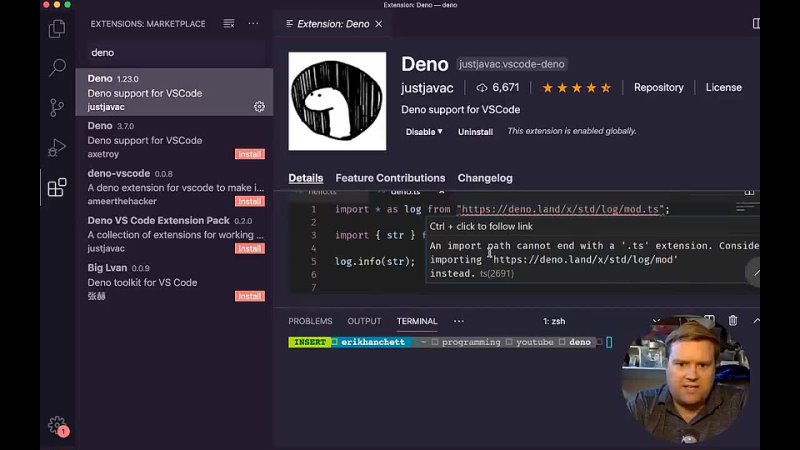
Task: Click 'Deno support for VSCode' description in details
Action: tap(460, 110)
